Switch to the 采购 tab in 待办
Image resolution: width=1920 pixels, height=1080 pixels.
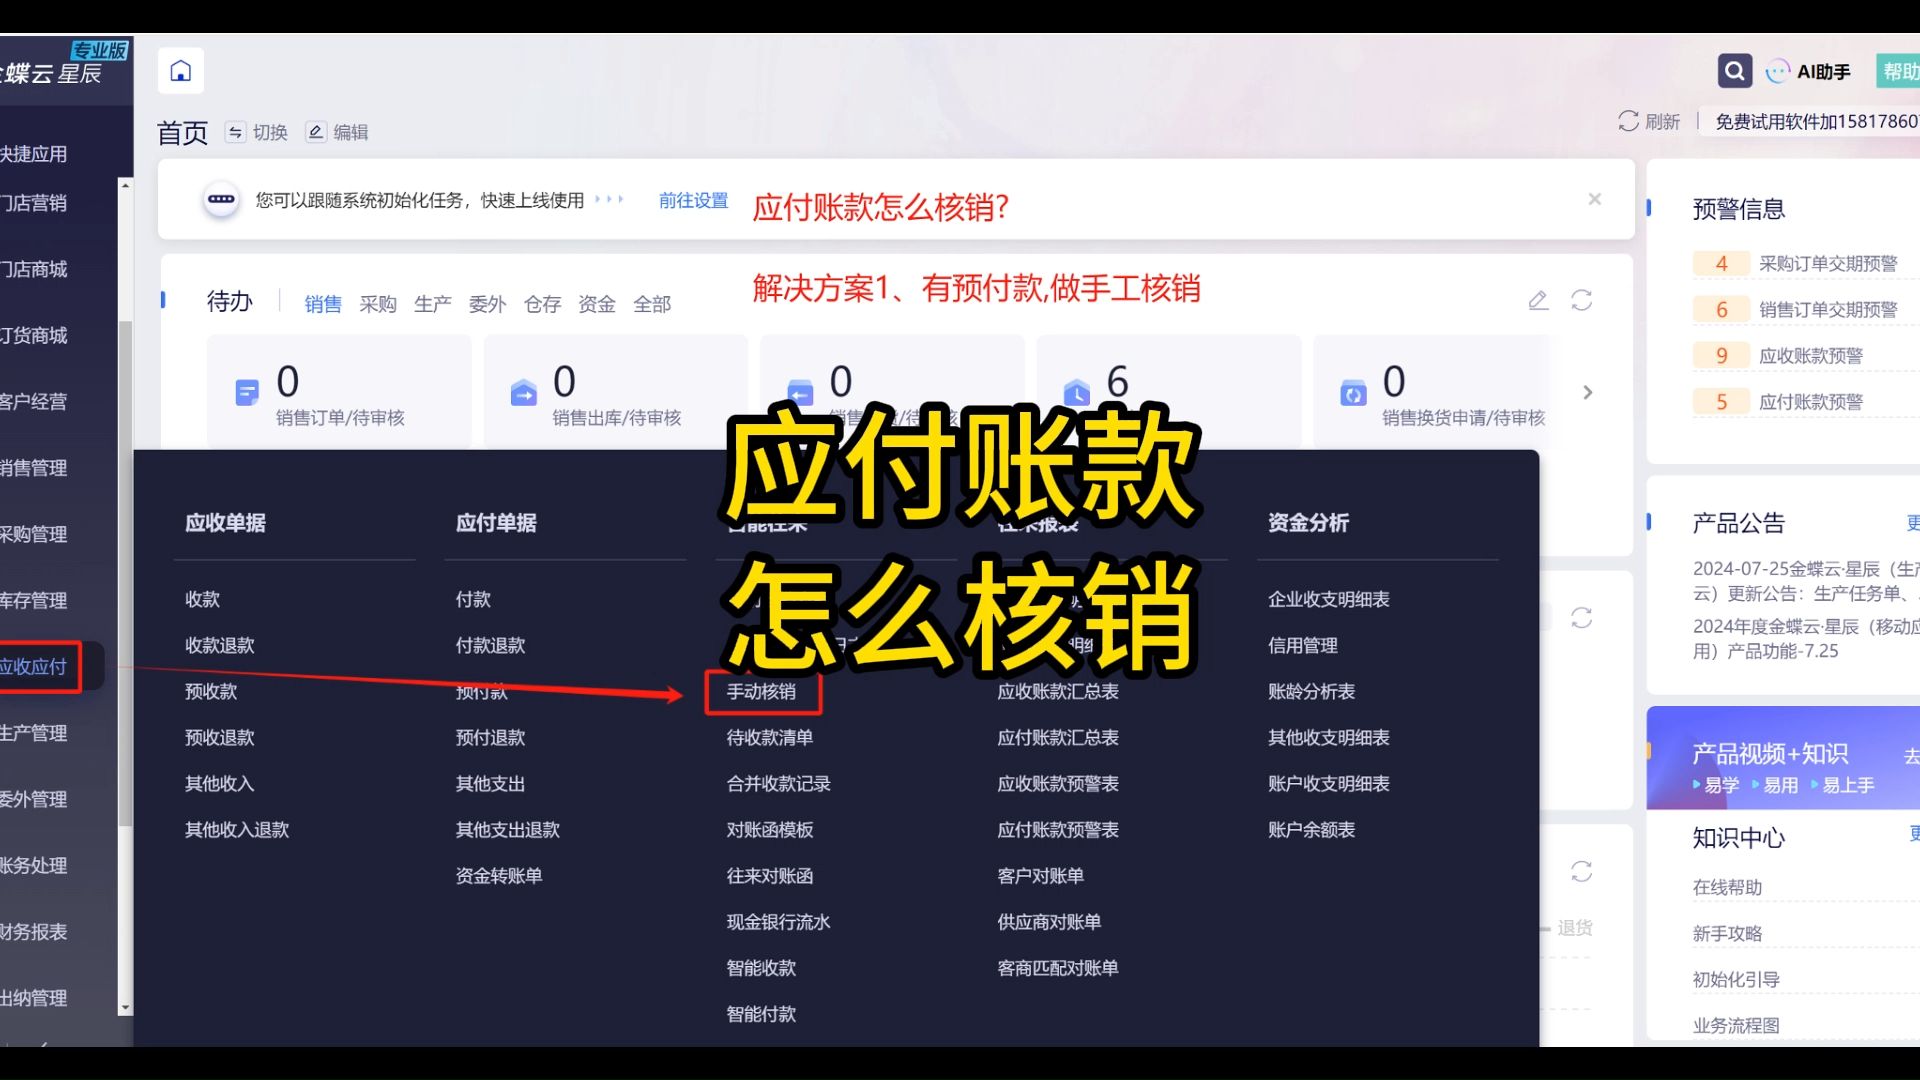[x=377, y=304]
